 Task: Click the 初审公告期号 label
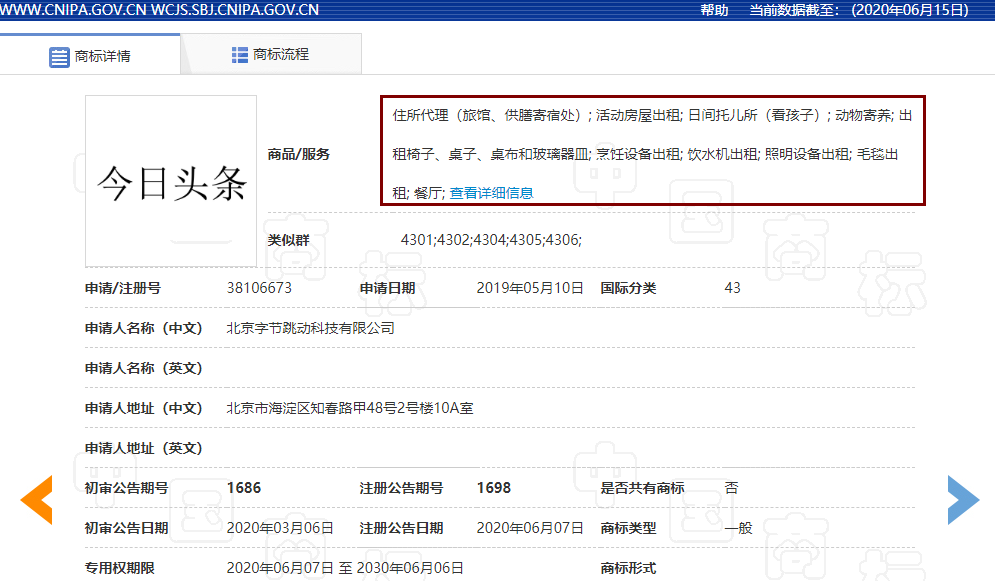click(126, 488)
